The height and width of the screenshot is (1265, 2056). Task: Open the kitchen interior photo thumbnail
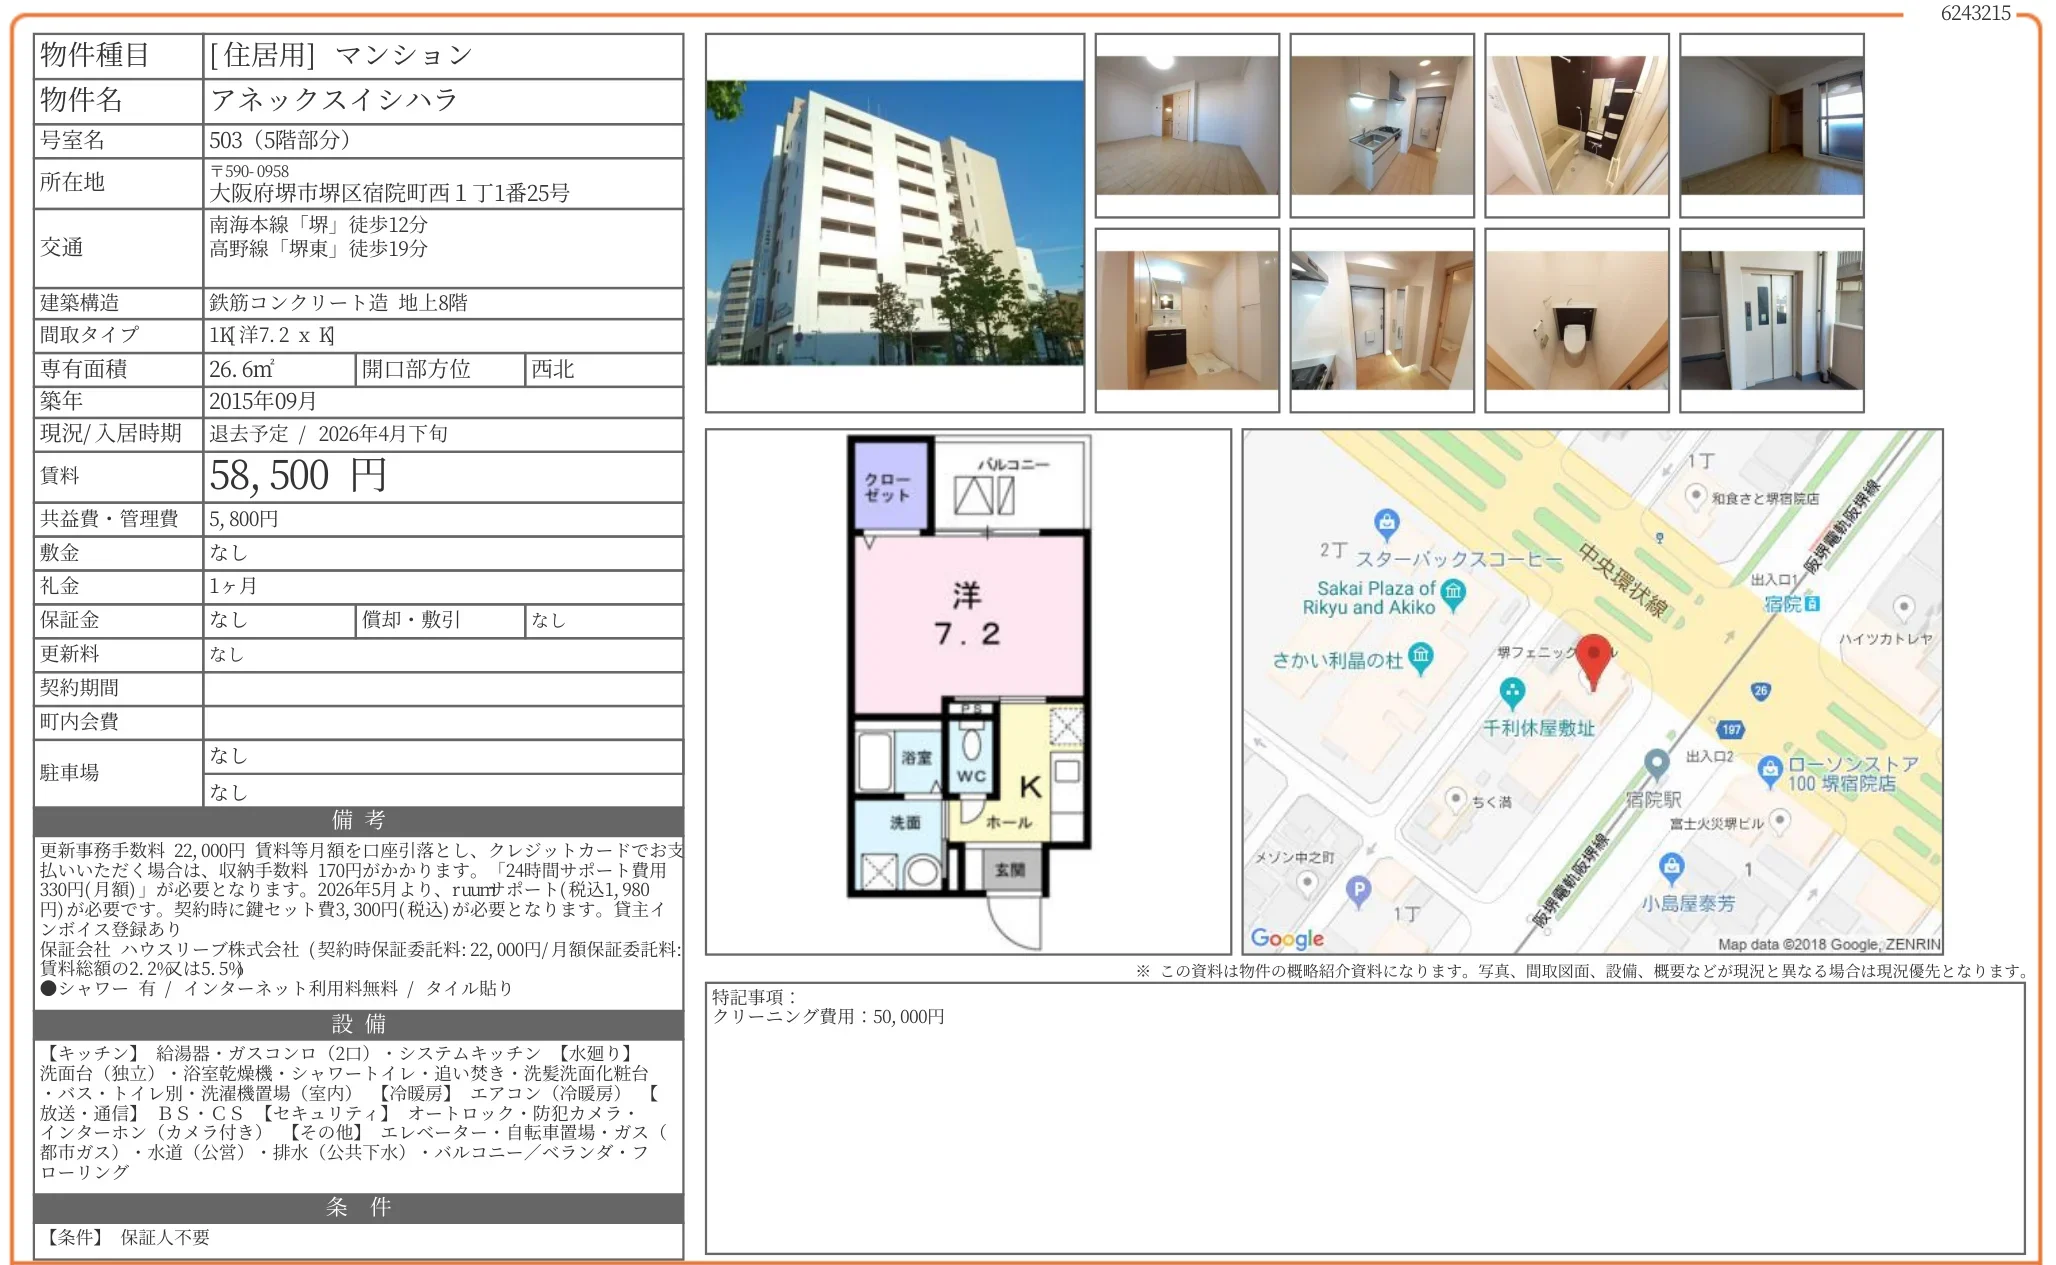1381,126
